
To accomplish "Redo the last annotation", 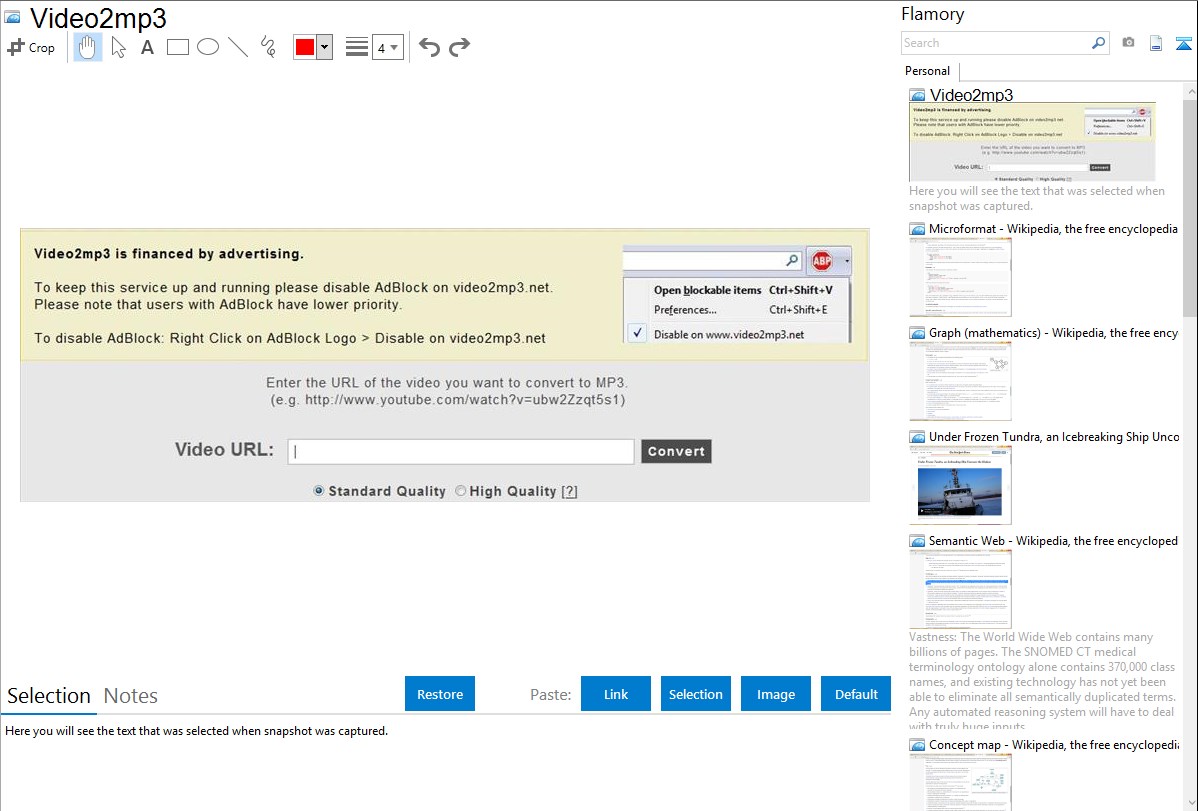I will tap(459, 47).
